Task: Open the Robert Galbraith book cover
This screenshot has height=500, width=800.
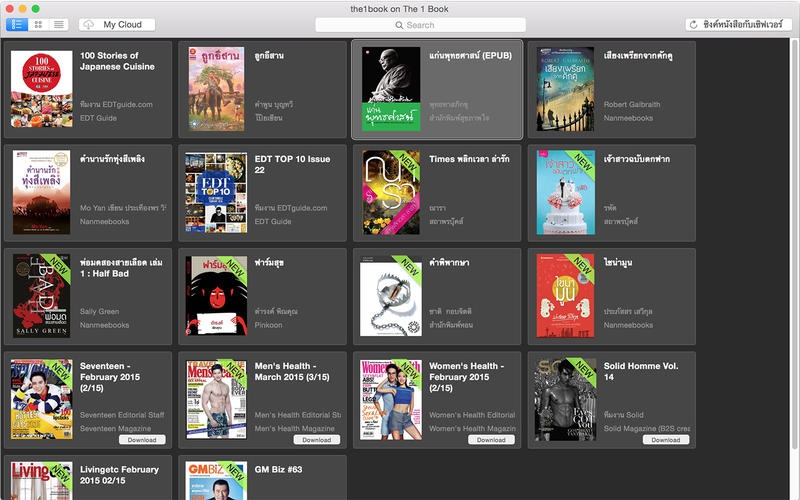Action: pos(565,89)
